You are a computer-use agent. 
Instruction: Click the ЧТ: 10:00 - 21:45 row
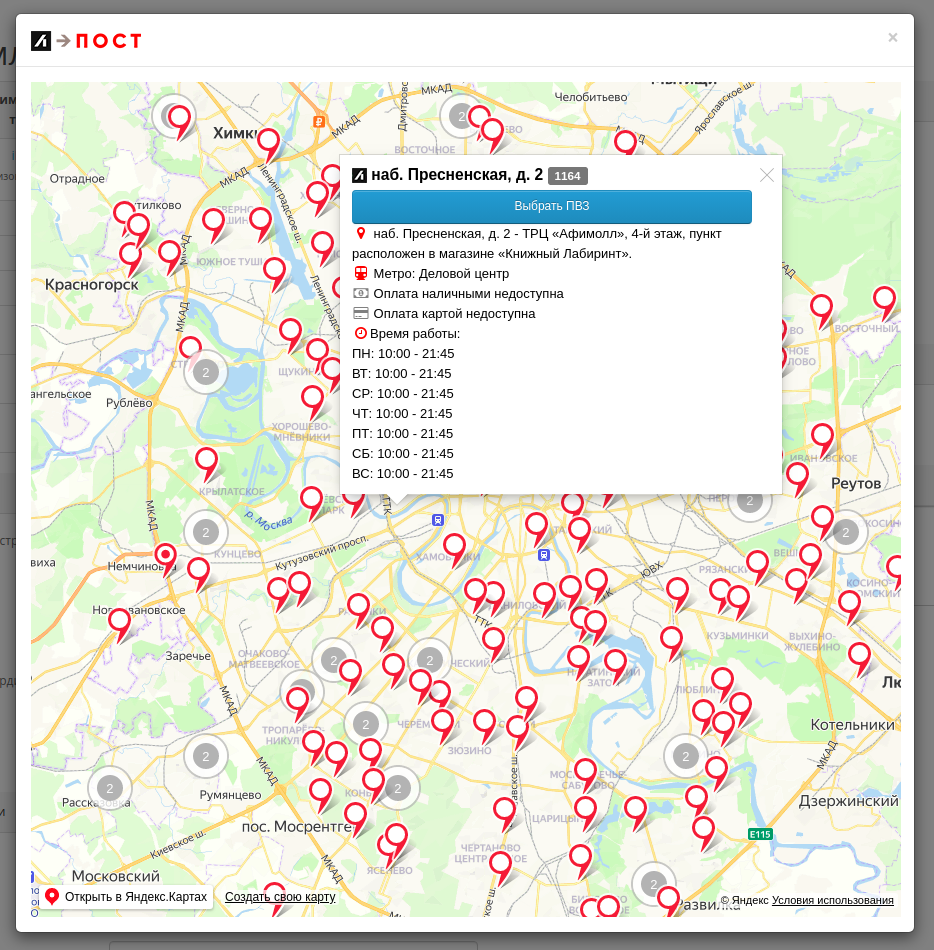tap(402, 413)
